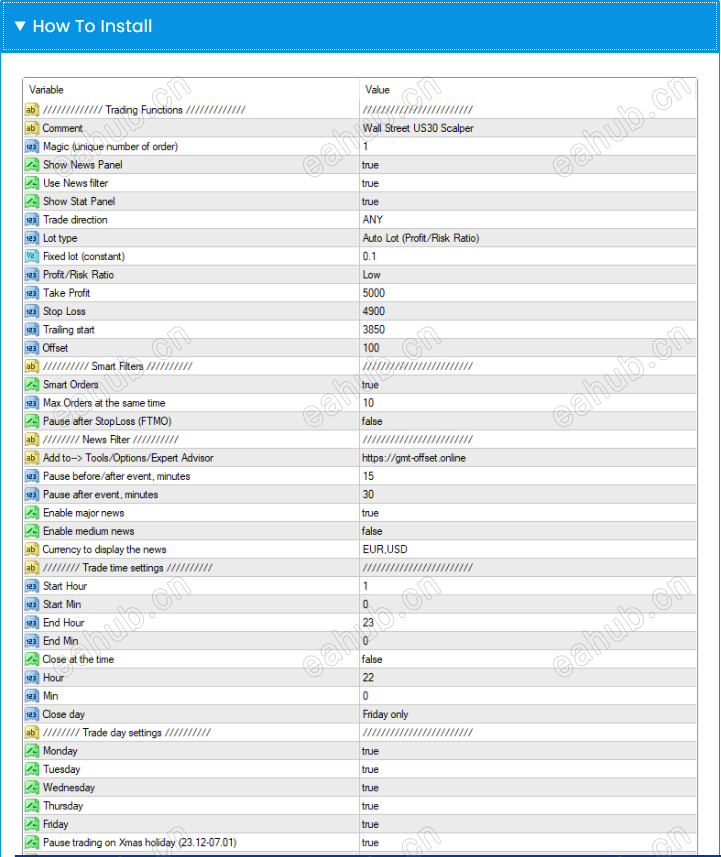Click the integer icon beside Trailing start
This screenshot has height=857, width=721.
pos(32,330)
